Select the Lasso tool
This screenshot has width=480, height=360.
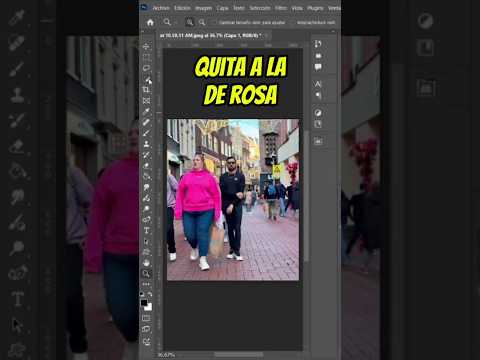pos(146,68)
